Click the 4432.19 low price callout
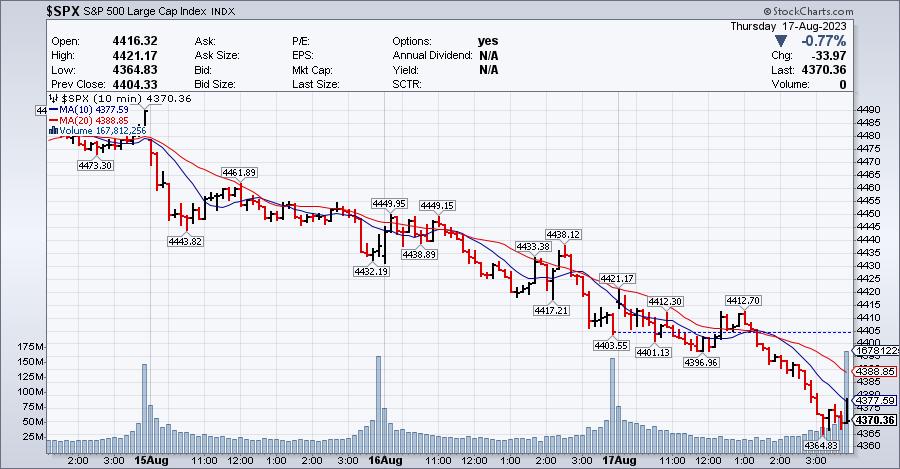Viewport: 900px width, 469px height. [371, 272]
